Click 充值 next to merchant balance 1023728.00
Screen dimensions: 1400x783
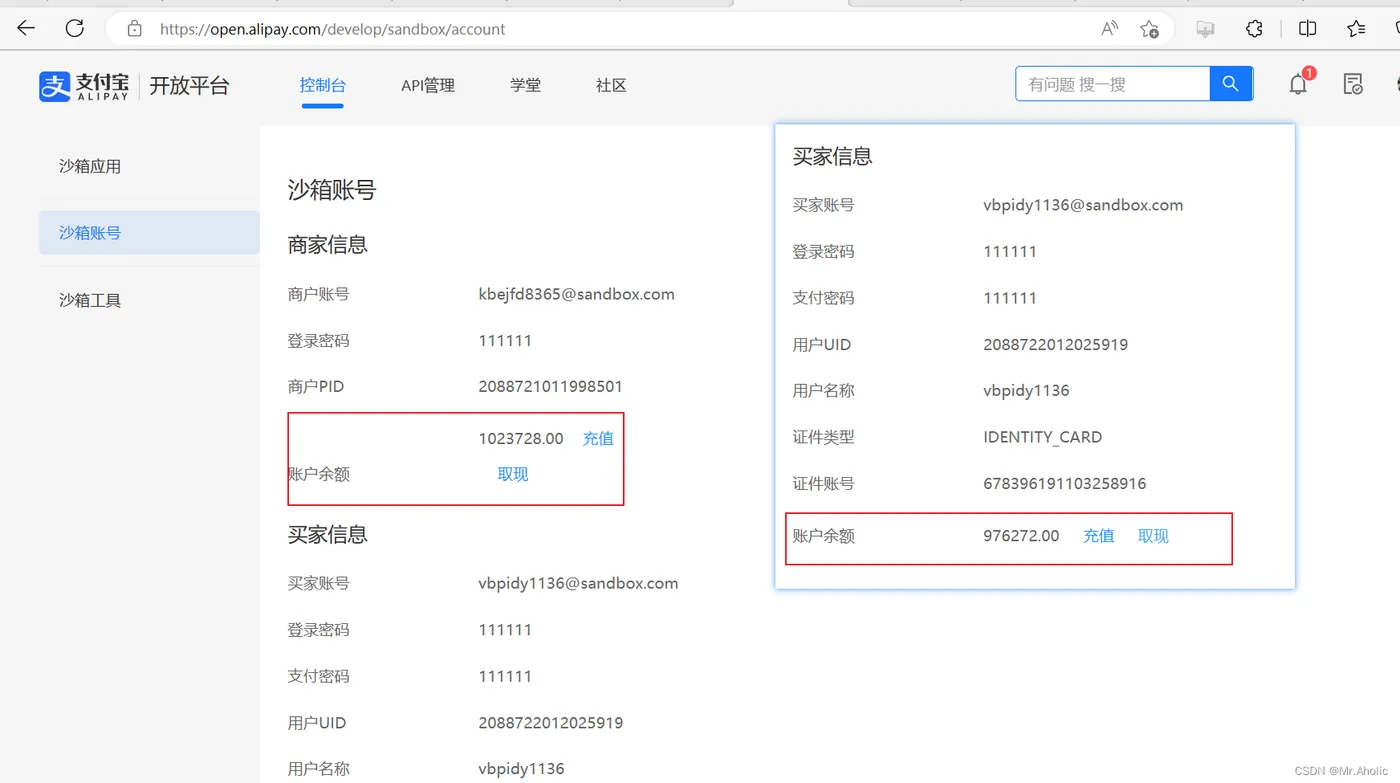pos(598,438)
